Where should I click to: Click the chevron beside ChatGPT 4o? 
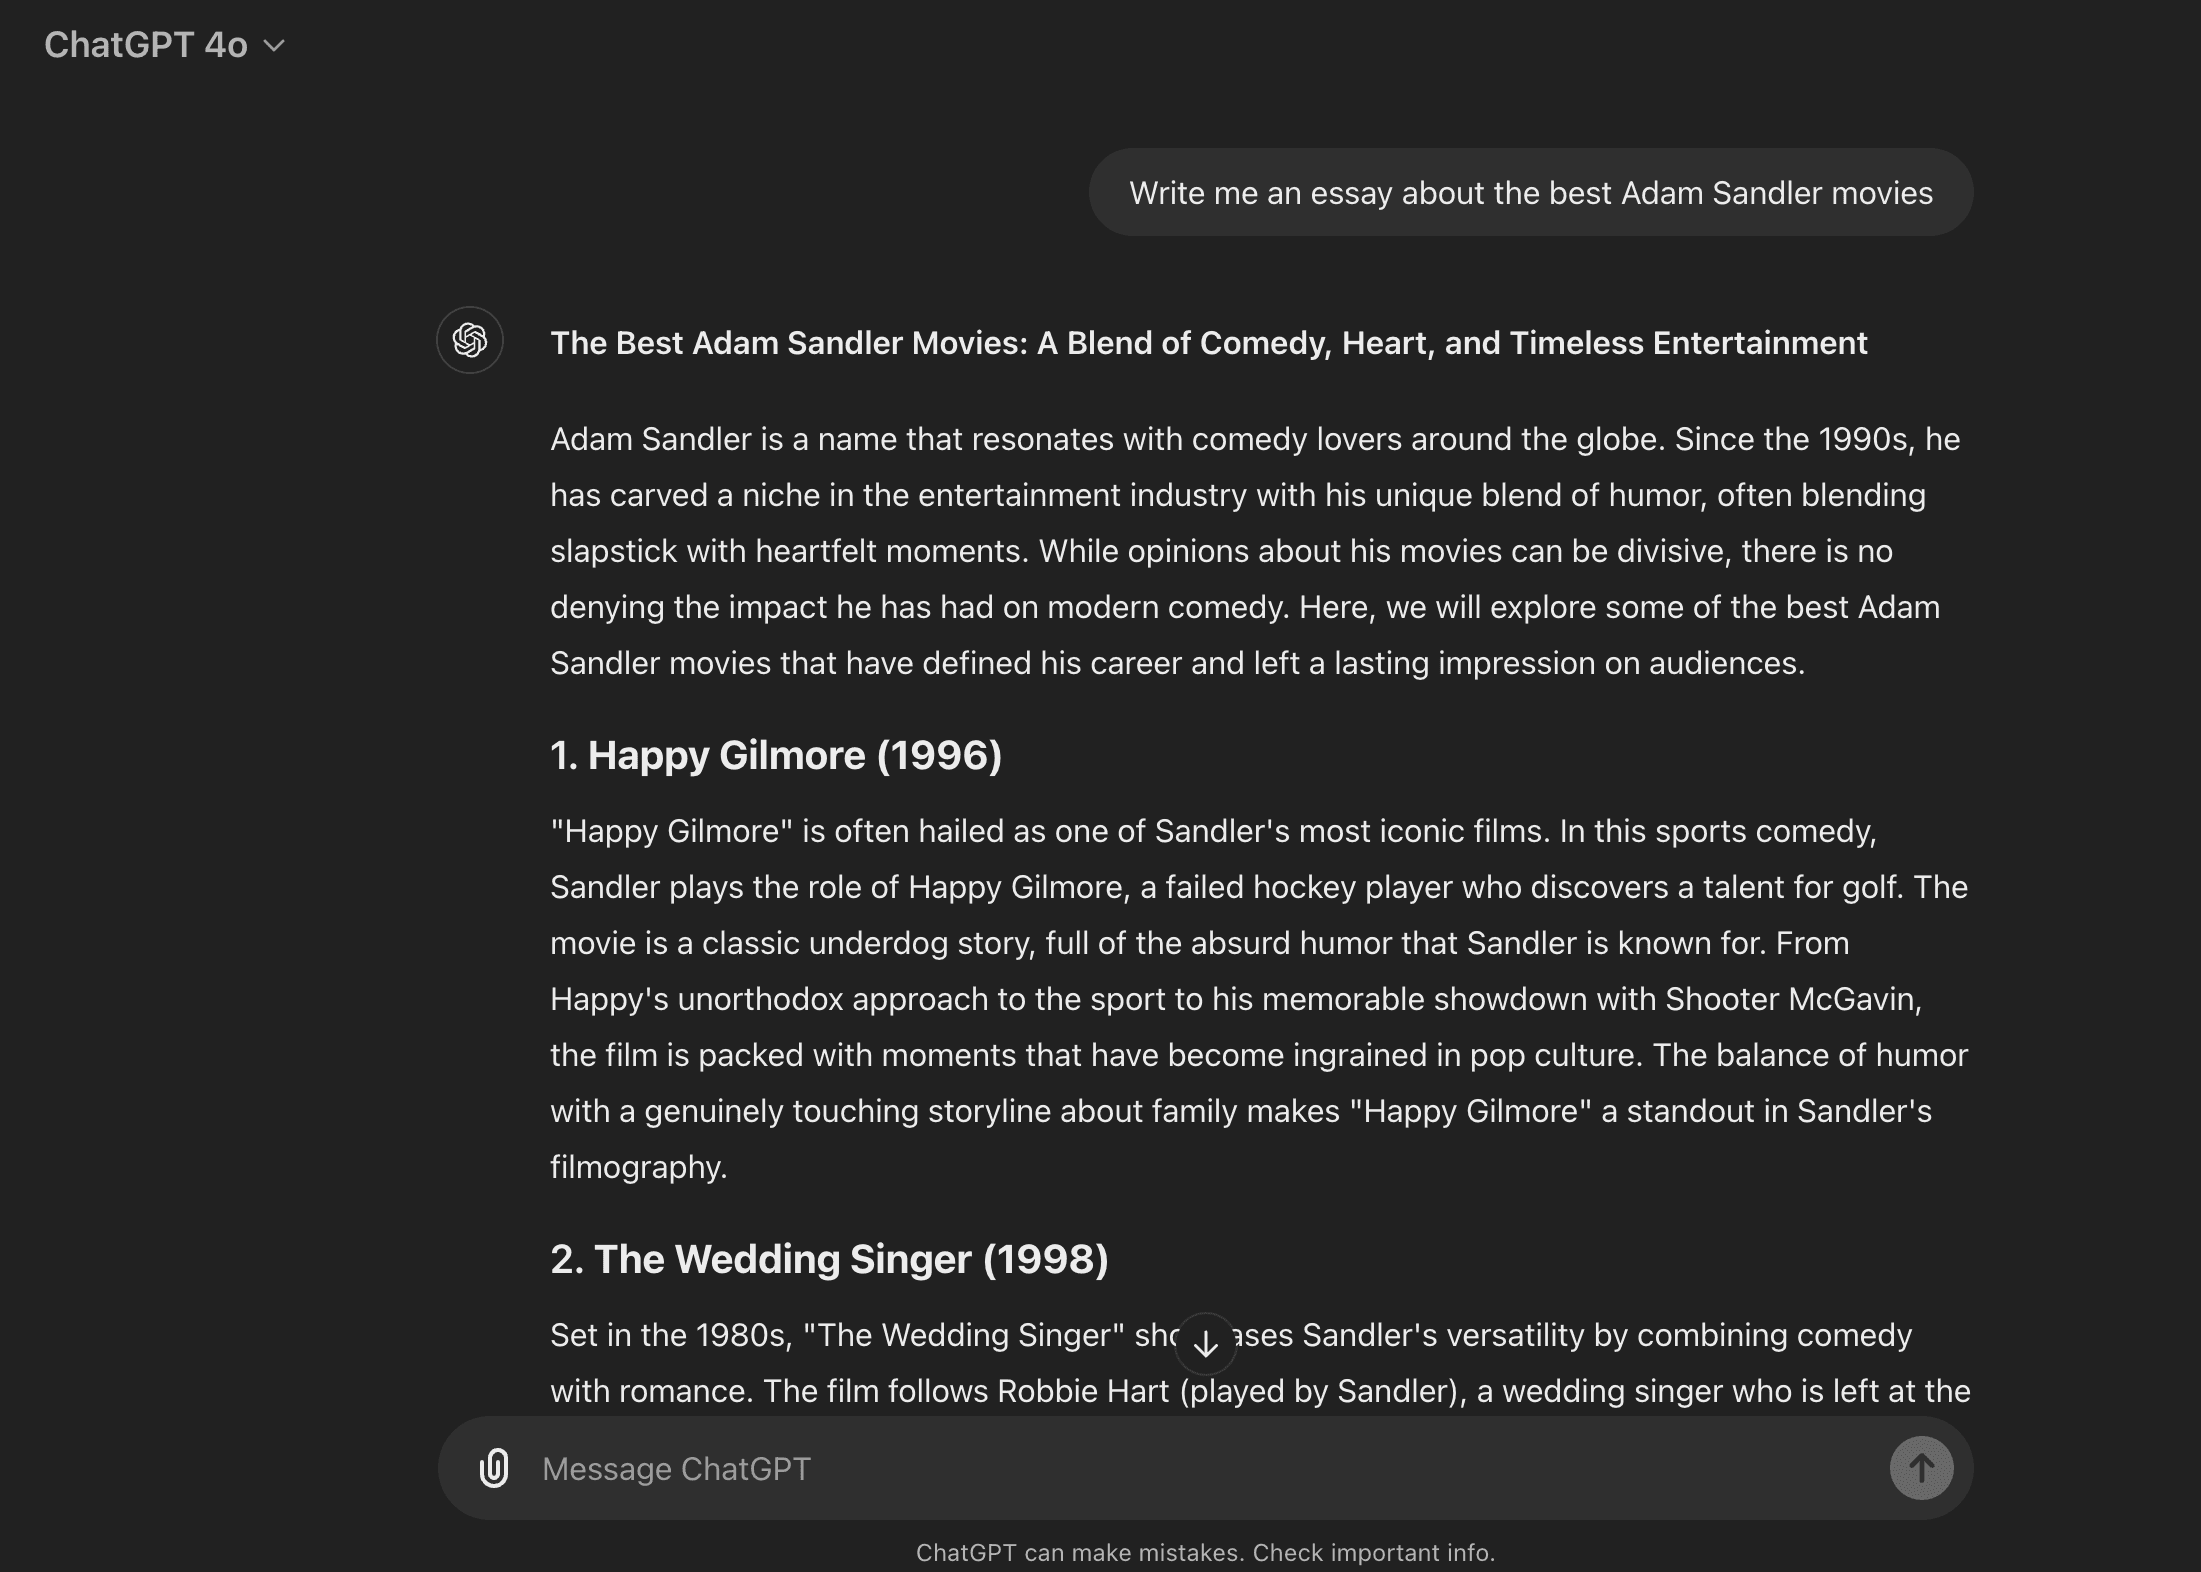(274, 46)
